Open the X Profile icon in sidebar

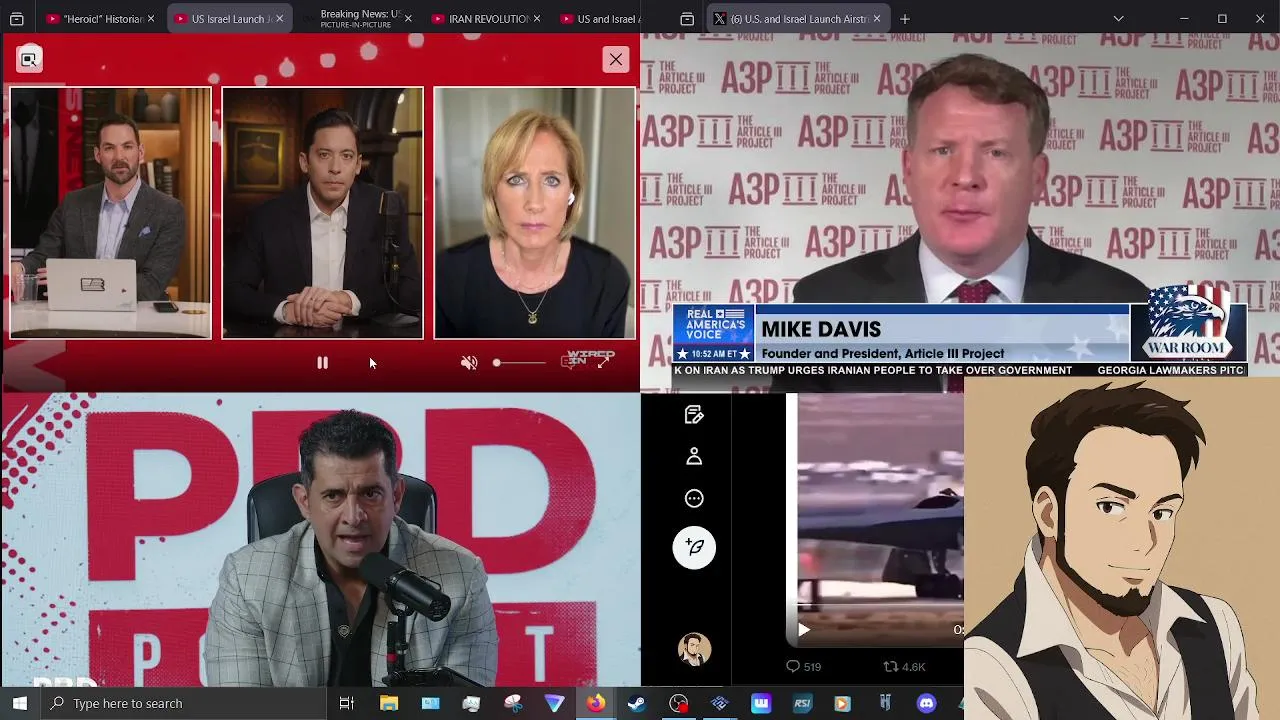[x=694, y=456]
